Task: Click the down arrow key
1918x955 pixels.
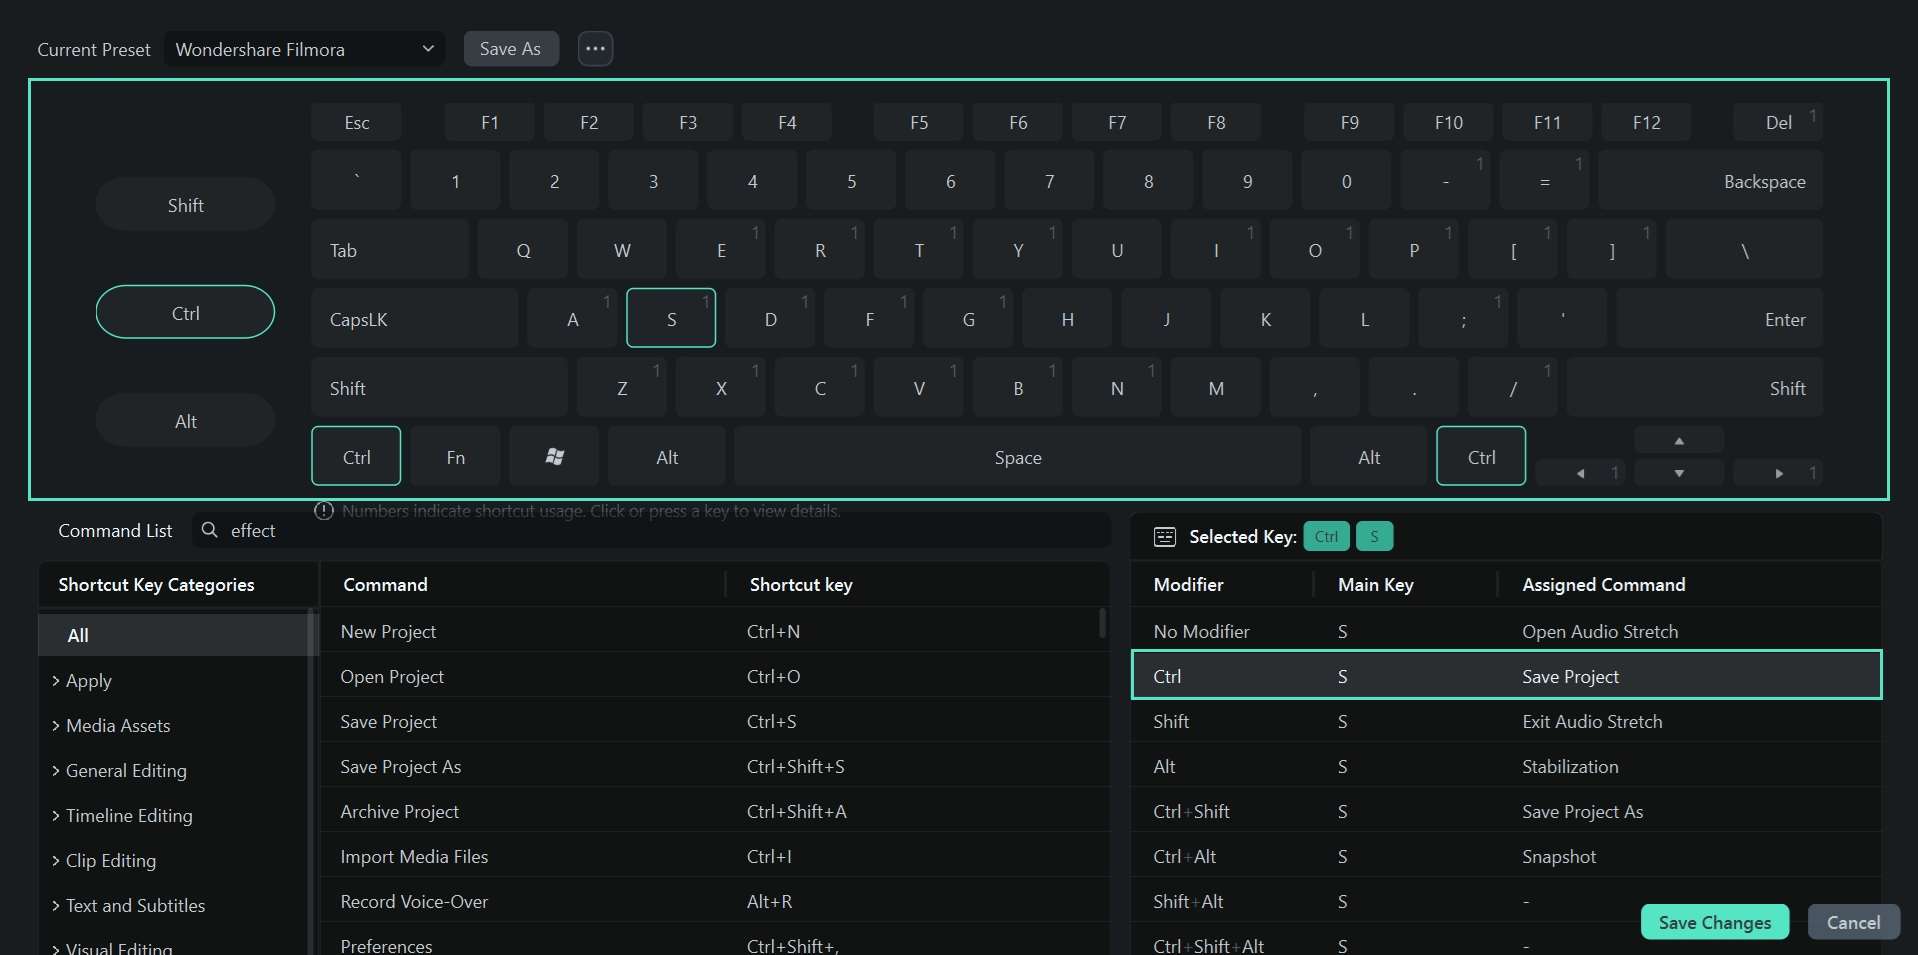Action: click(x=1679, y=473)
